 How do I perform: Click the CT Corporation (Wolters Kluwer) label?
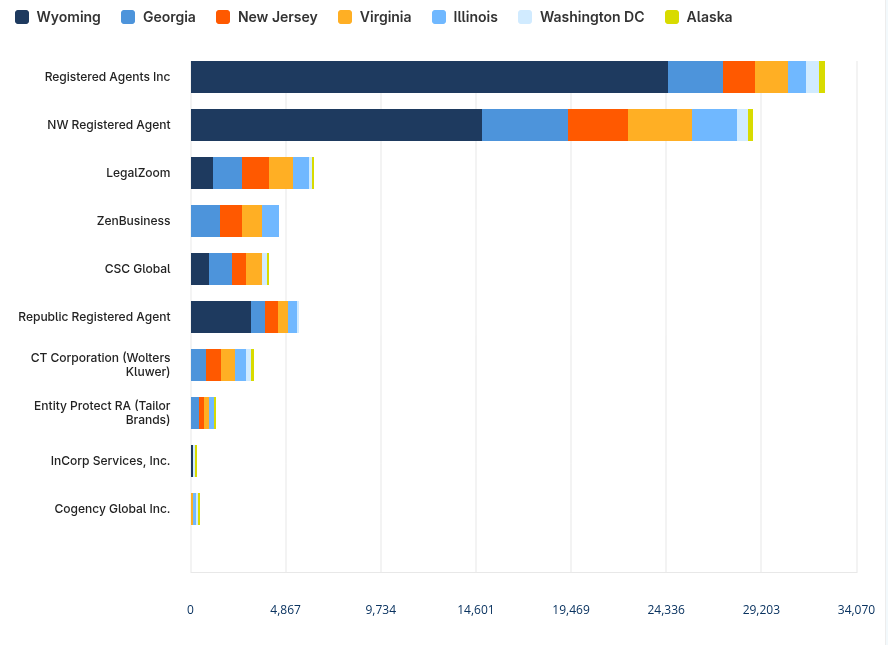(100, 365)
